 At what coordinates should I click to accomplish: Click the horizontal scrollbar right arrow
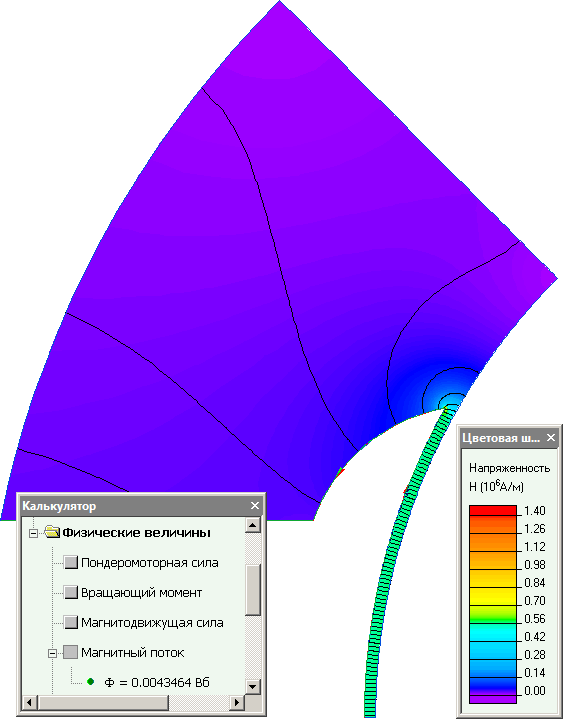pyautogui.click(x=237, y=702)
